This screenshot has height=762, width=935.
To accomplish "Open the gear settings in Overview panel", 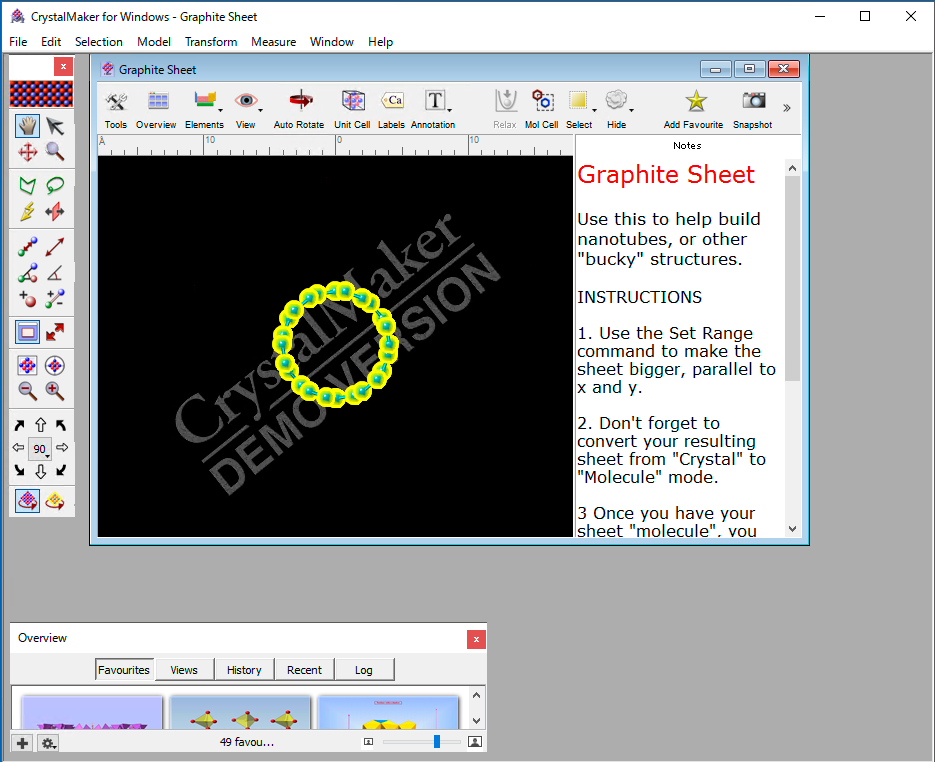I will [48, 743].
